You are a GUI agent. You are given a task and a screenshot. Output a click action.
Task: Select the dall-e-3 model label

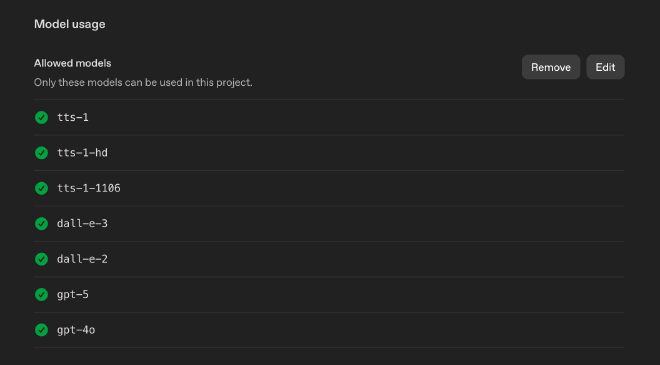coord(82,224)
